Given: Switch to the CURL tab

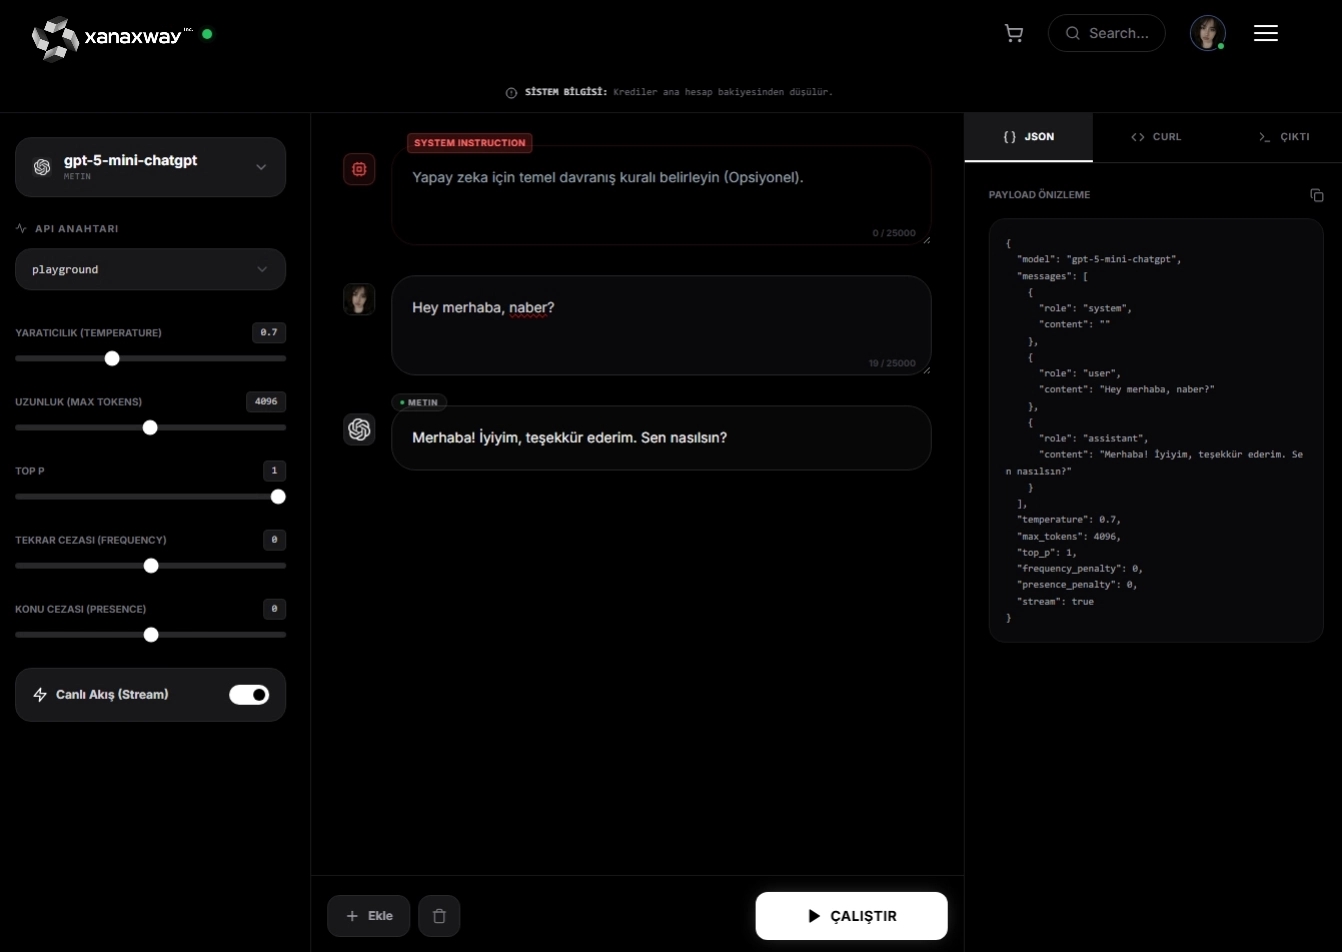Looking at the screenshot, I should click(1156, 137).
